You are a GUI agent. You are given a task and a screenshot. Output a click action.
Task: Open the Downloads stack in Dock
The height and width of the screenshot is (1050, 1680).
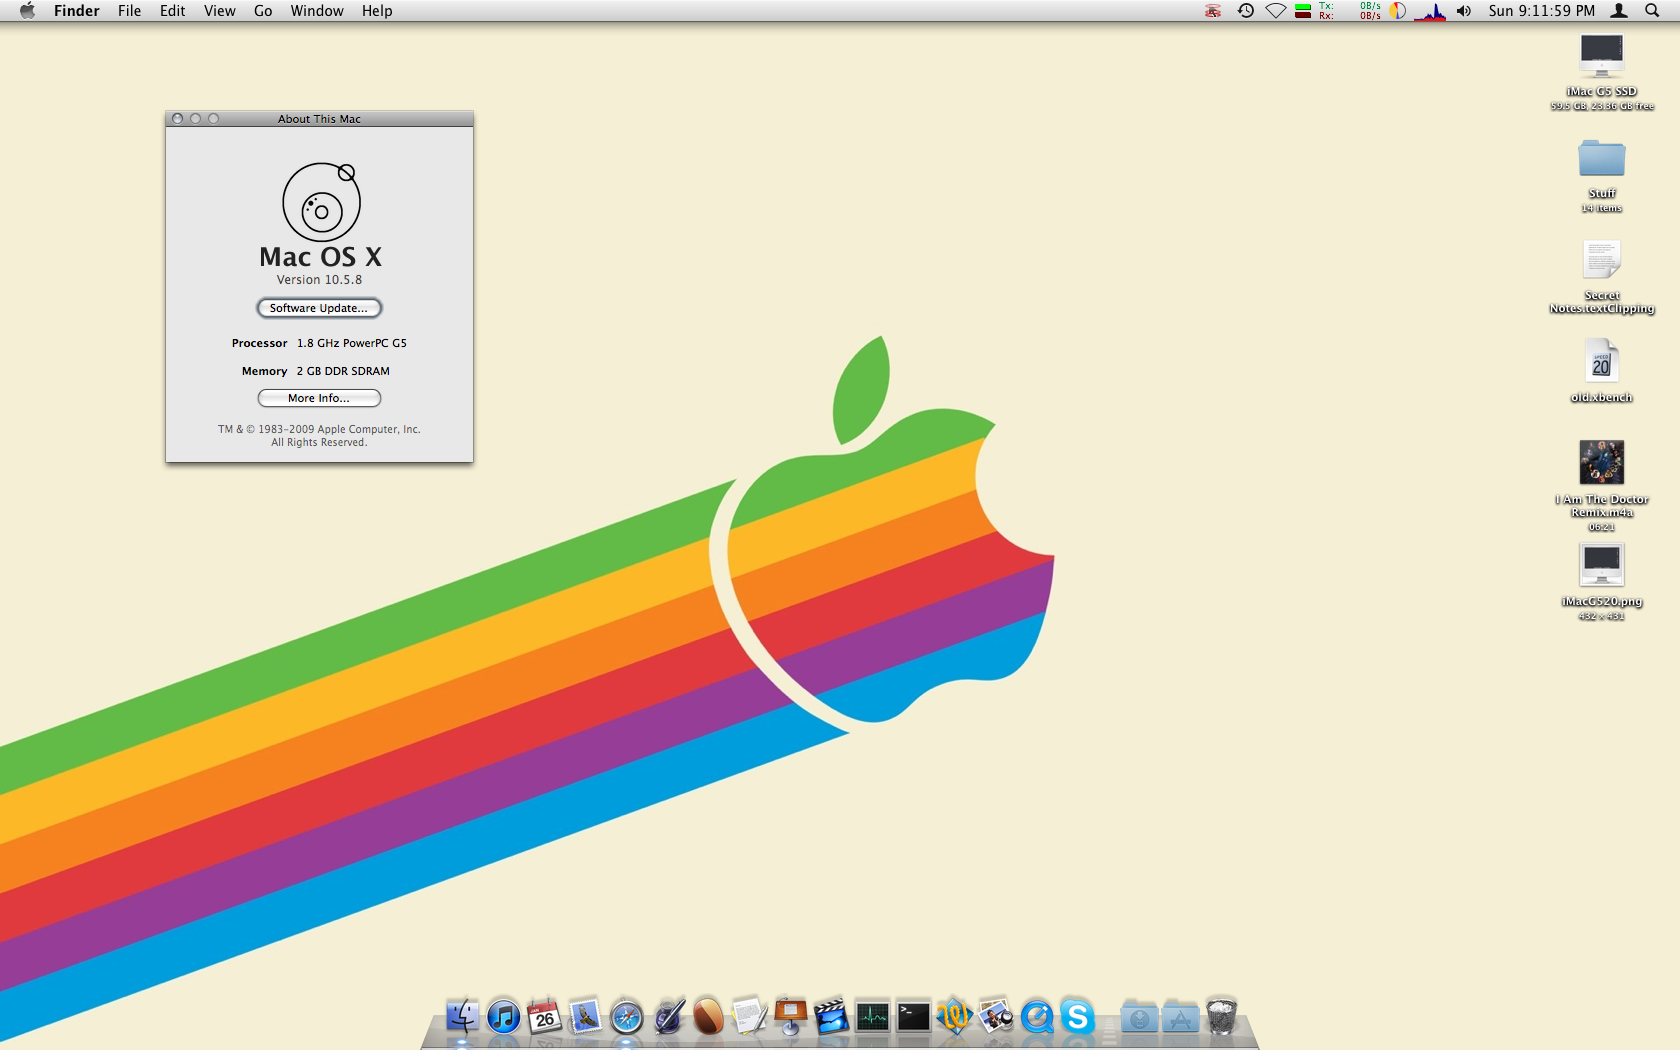point(1139,1017)
